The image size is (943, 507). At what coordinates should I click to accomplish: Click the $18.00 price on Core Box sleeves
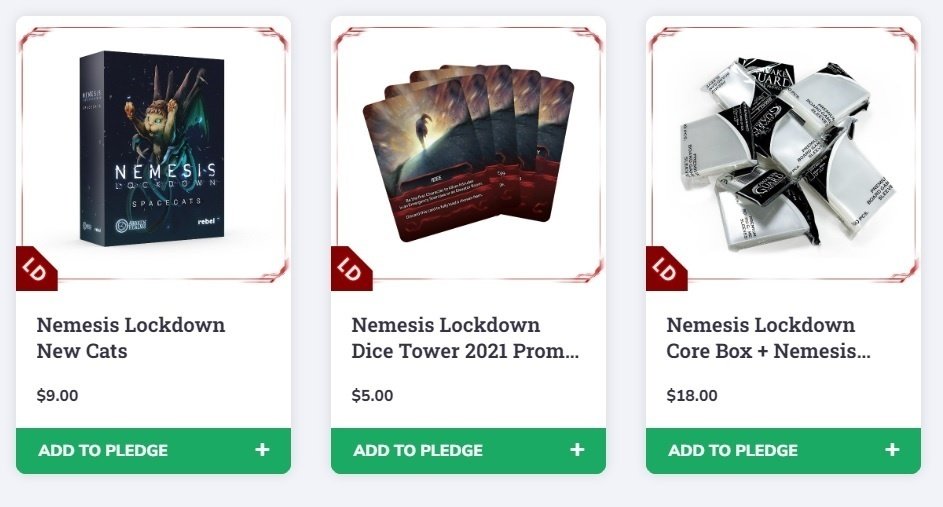click(692, 395)
